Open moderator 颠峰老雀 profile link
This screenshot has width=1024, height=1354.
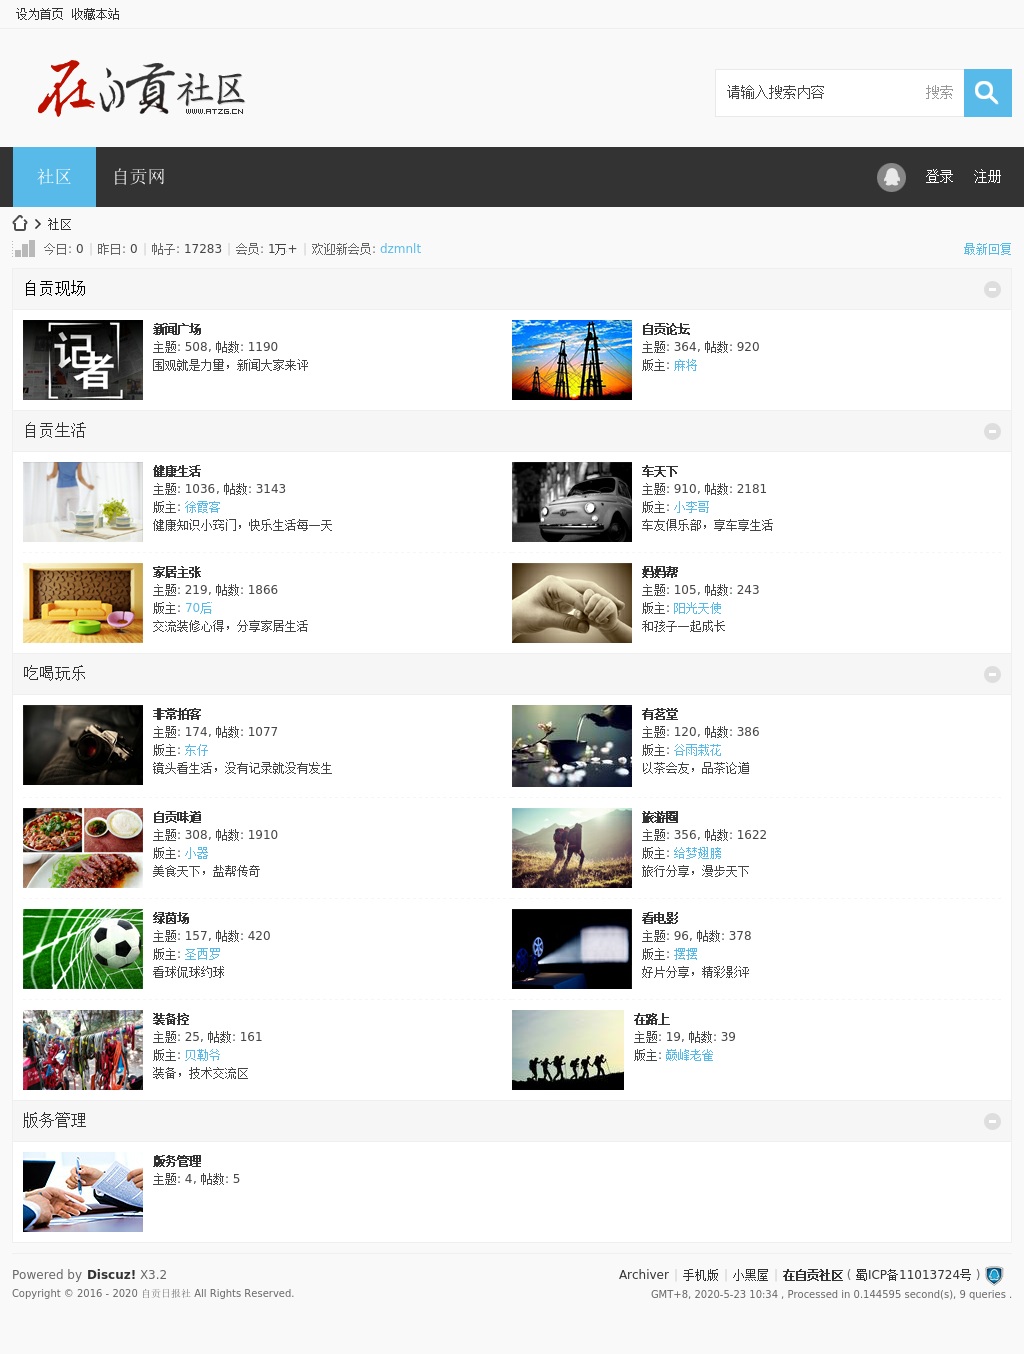pos(689,1056)
